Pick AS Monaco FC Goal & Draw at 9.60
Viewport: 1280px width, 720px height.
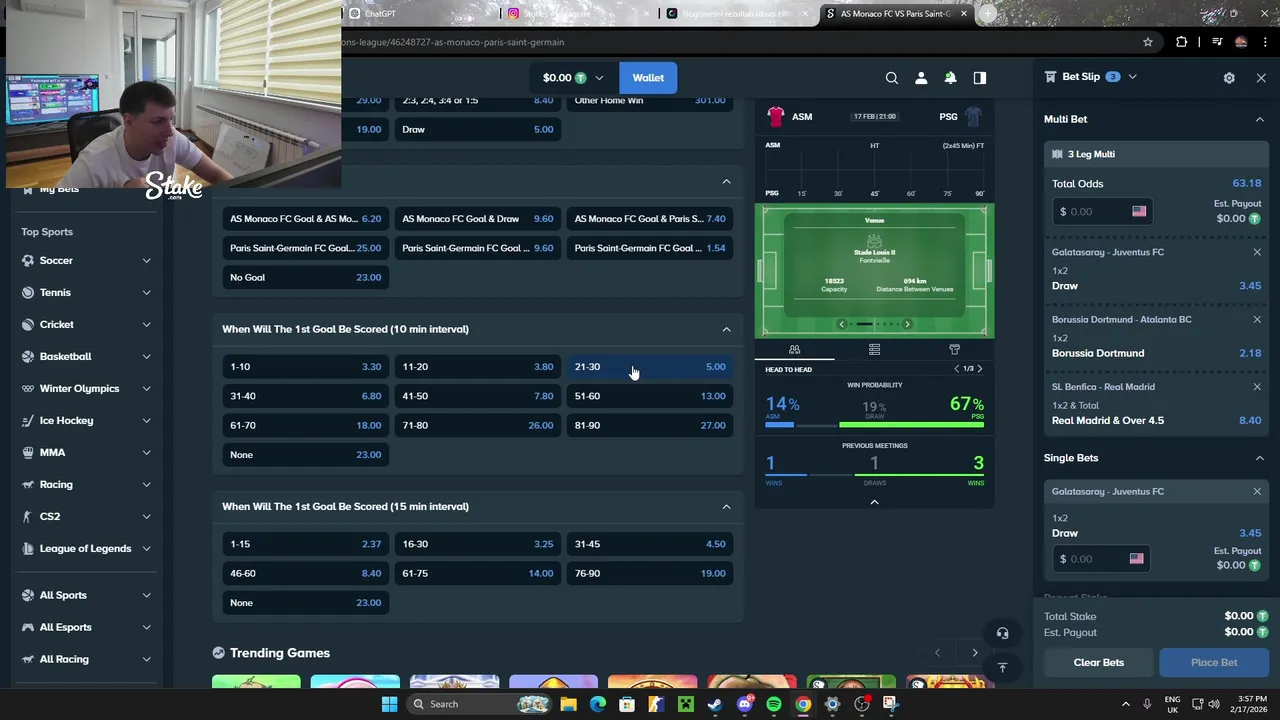477,218
